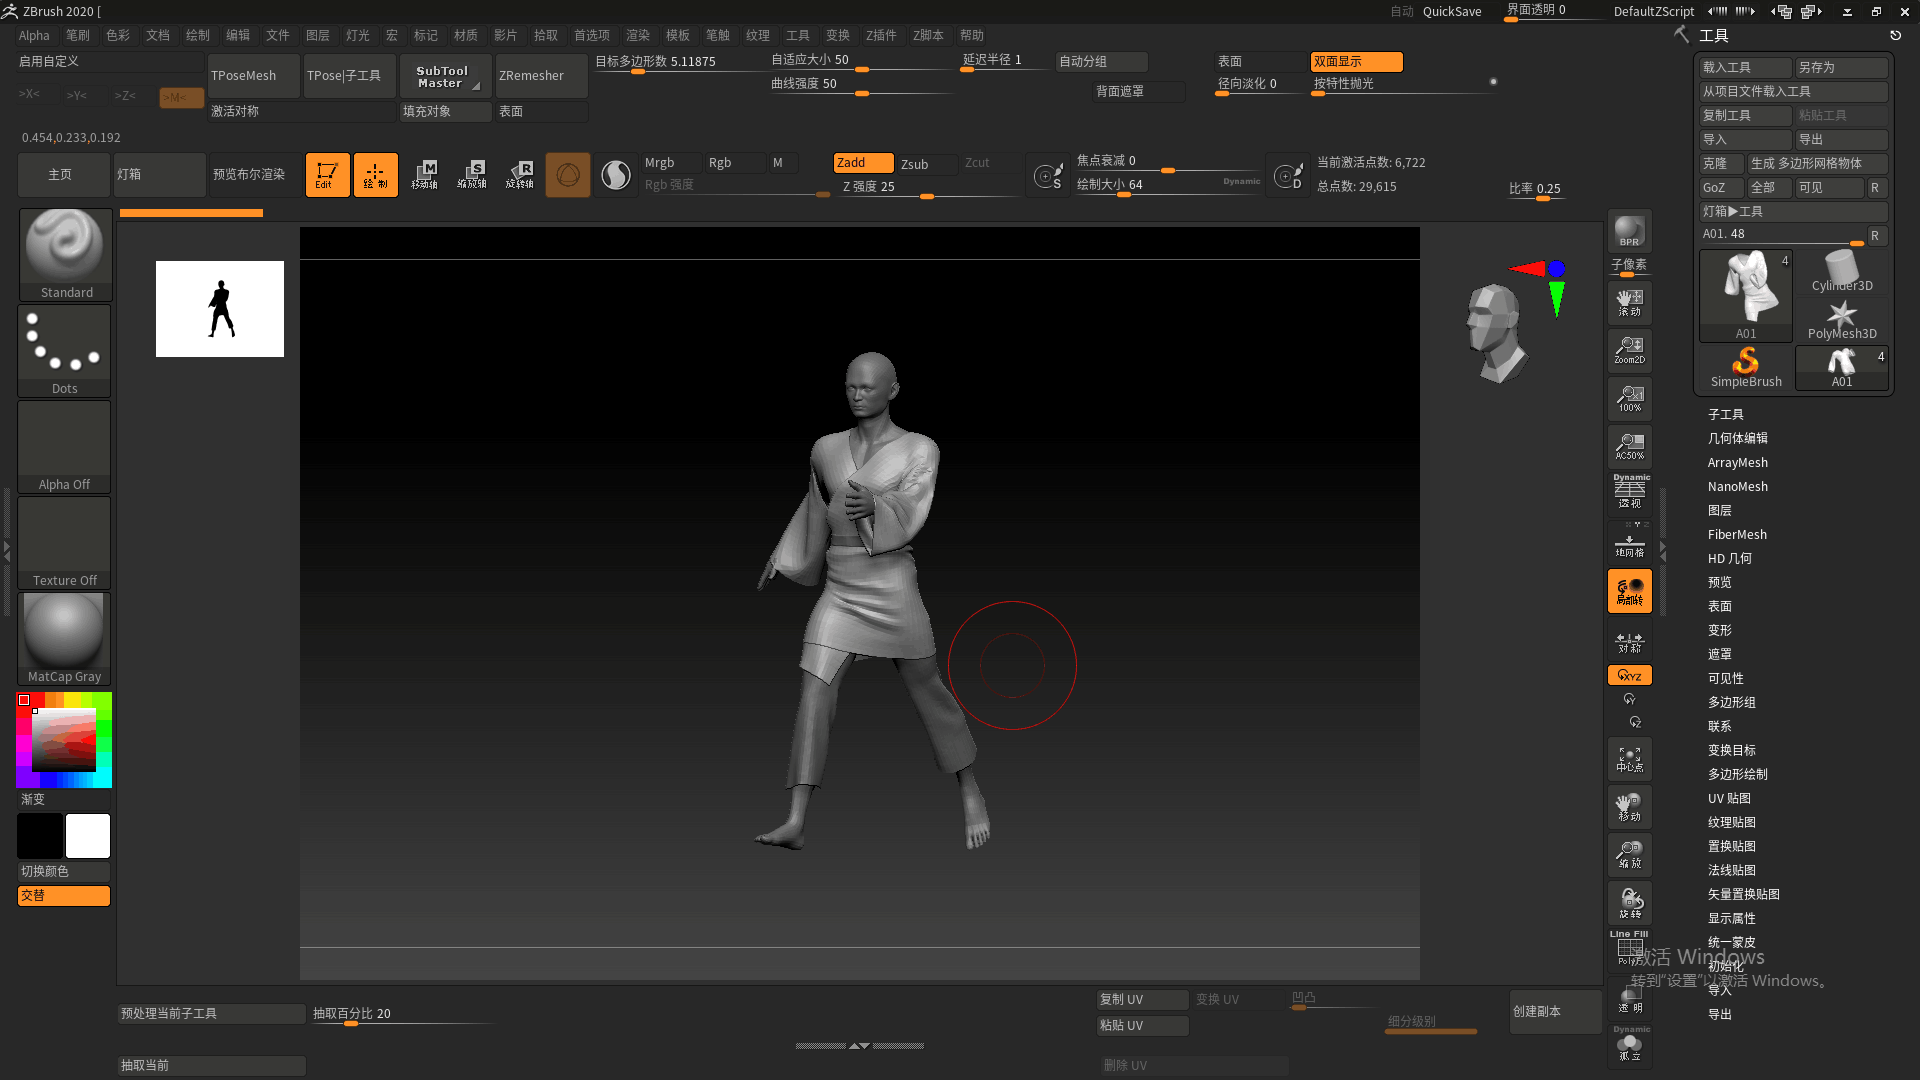1920x1080 pixels.
Task: Click the ZRemesher button
Action: click(541, 76)
